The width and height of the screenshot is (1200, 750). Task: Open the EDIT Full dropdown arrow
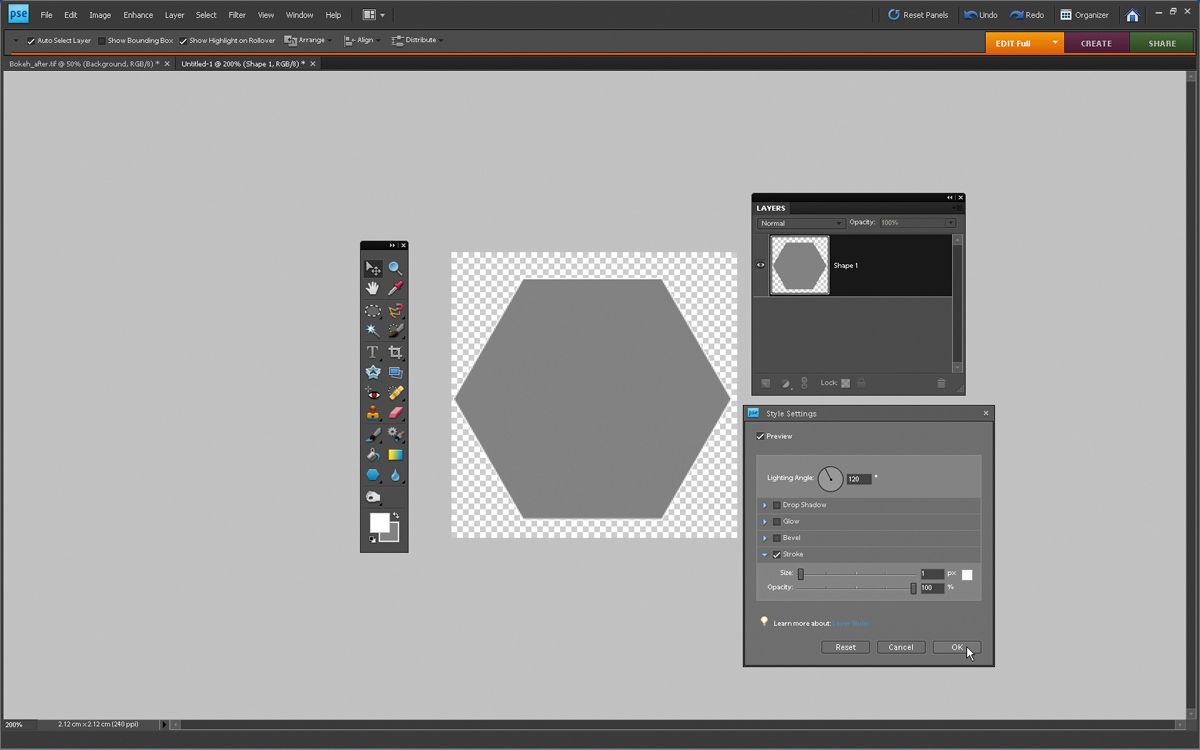[1055, 43]
